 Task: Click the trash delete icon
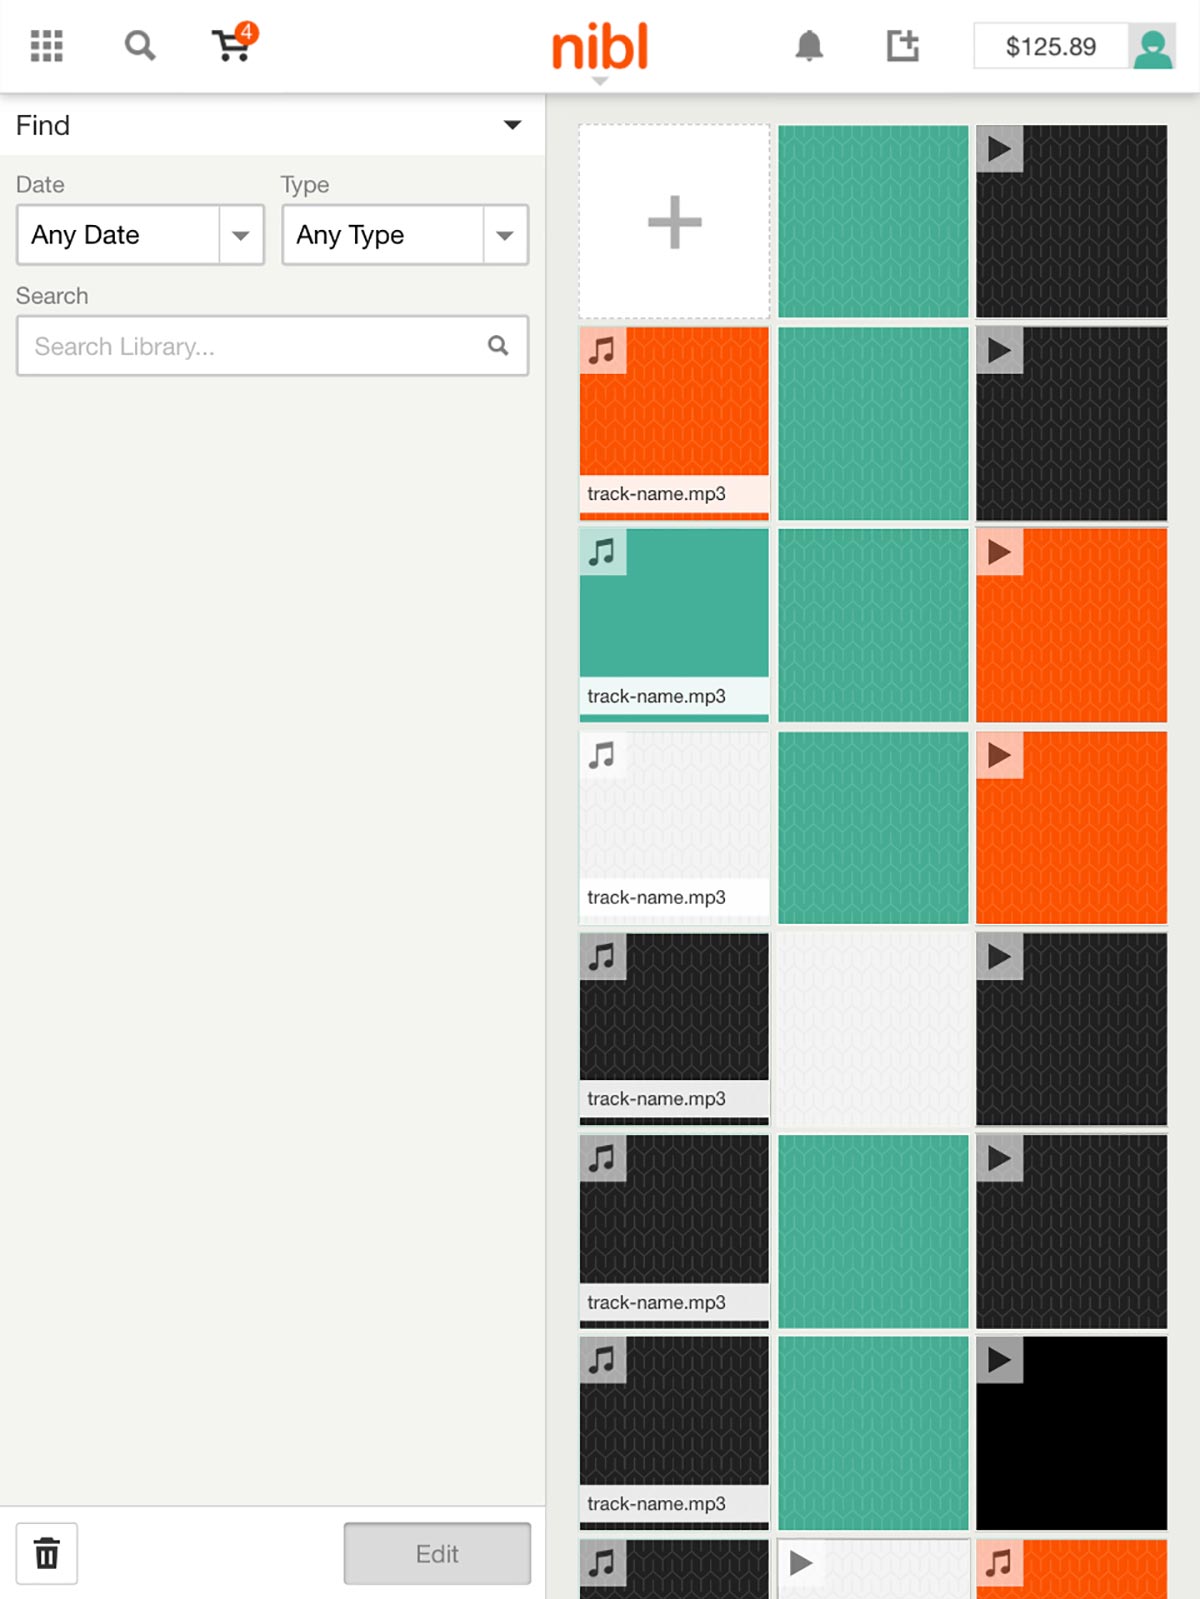tap(47, 1553)
